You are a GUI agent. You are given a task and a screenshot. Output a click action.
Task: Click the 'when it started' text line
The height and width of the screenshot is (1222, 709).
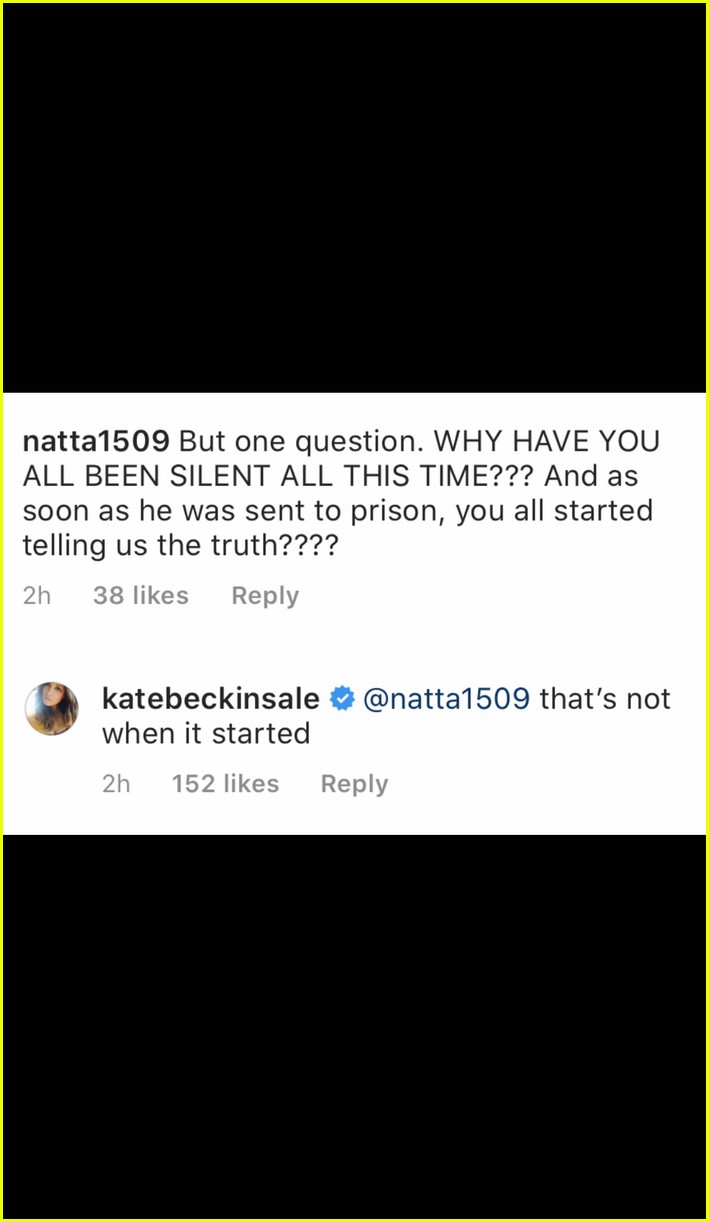coord(206,733)
